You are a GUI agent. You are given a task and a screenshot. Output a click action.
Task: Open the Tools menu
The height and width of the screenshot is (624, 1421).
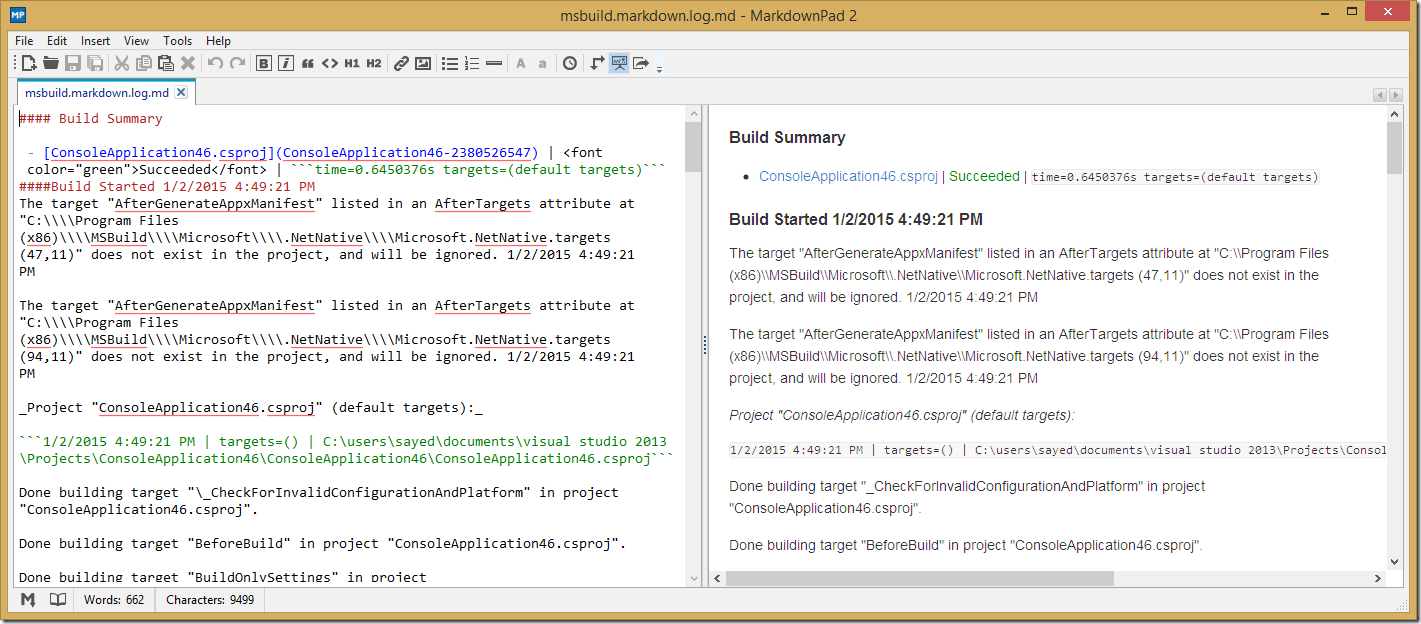[x=178, y=41]
